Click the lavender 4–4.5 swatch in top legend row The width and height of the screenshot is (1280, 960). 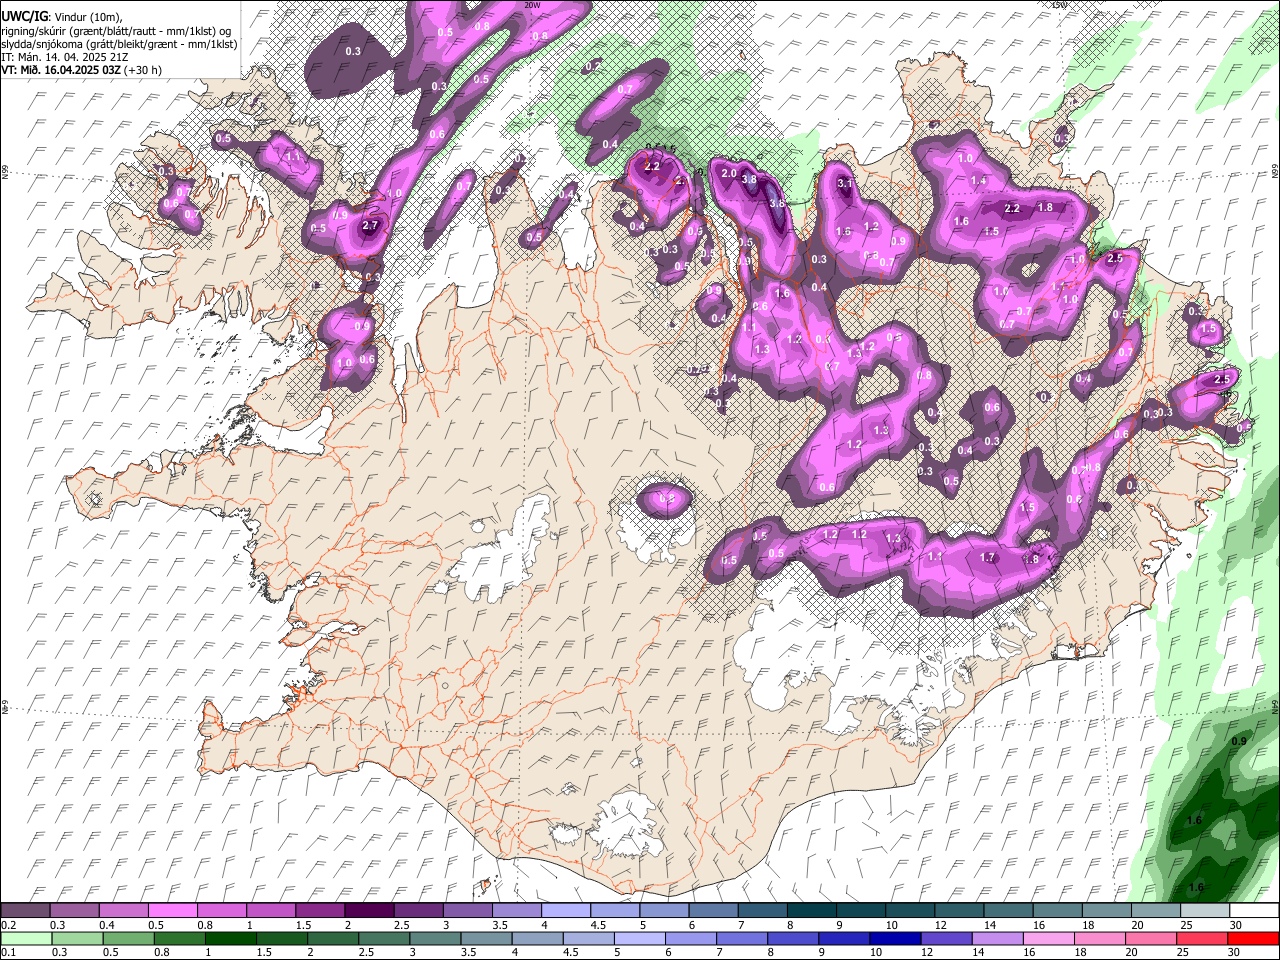[x=566, y=910]
